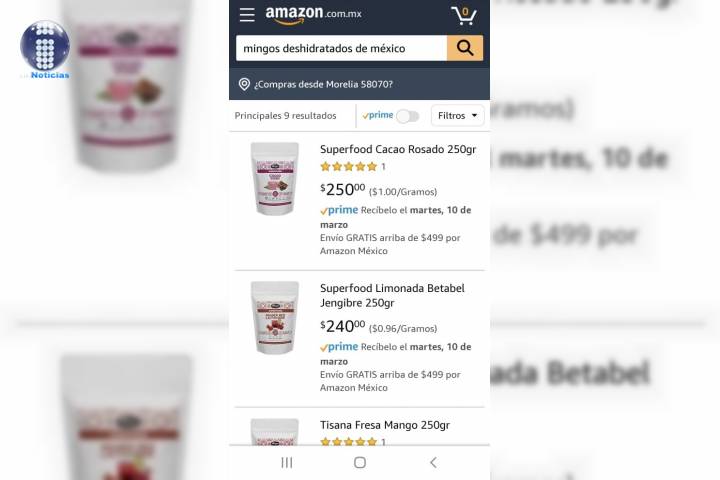Click the Noticias channel logo
Image resolution: width=720 pixels, height=480 pixels.
tap(45, 50)
